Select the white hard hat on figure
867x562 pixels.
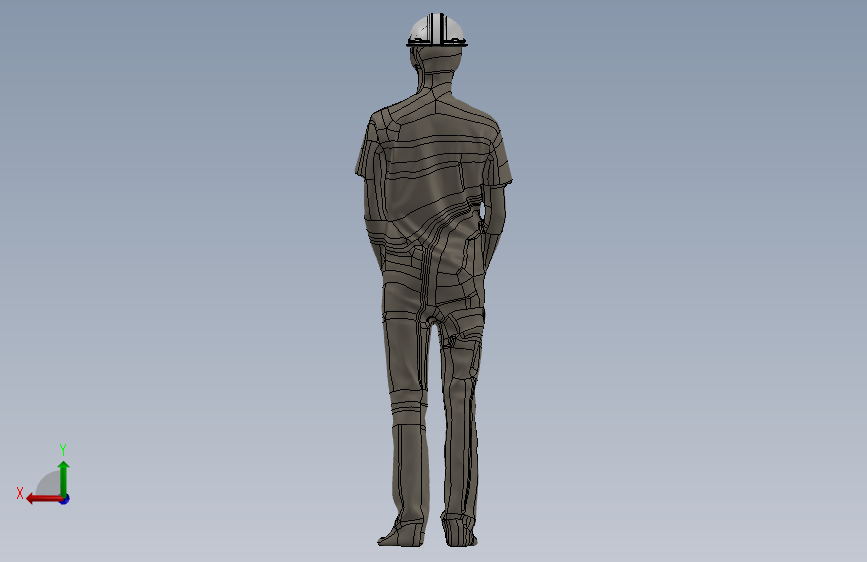click(x=437, y=30)
